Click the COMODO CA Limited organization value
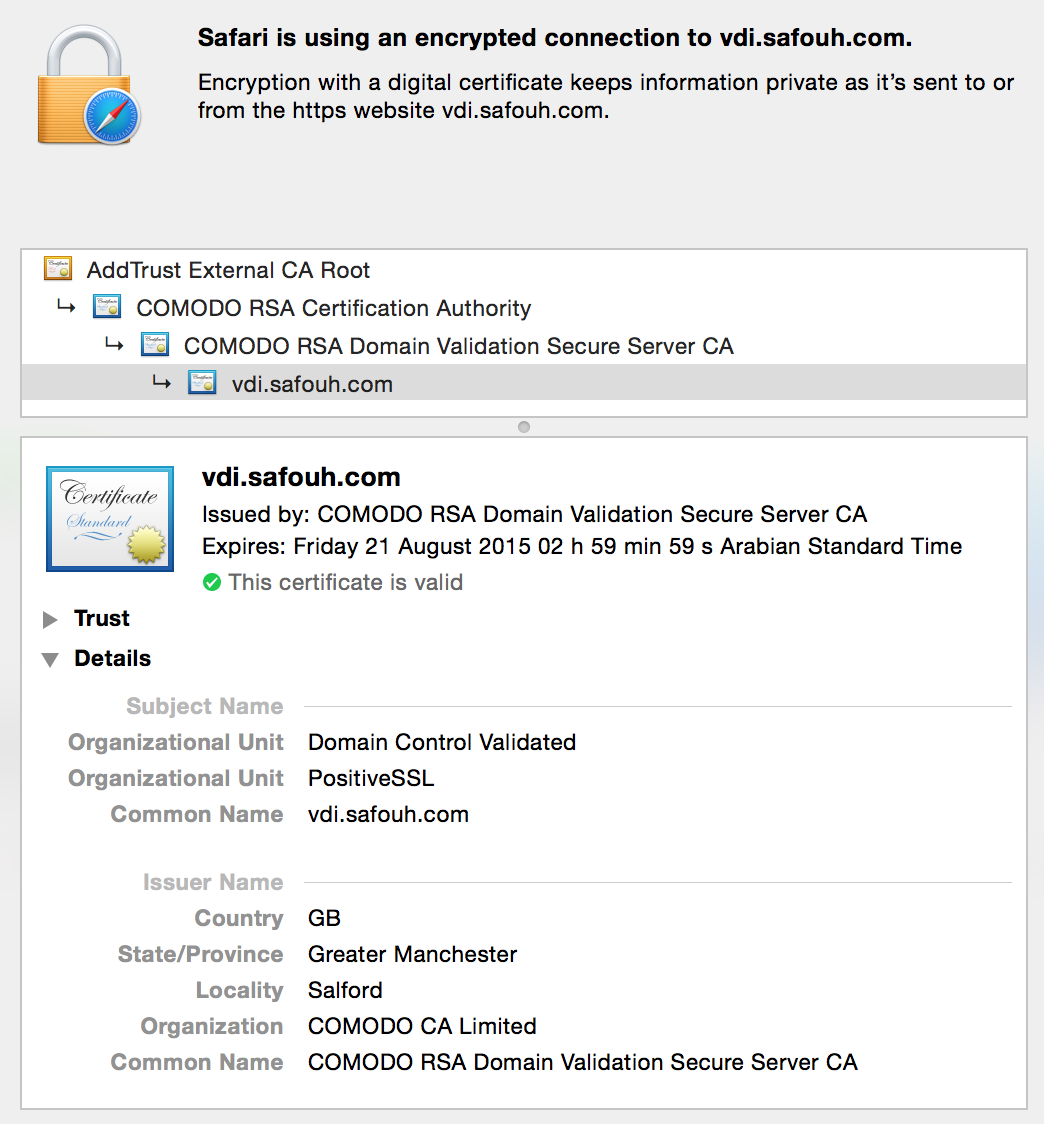The image size is (1044, 1124). click(422, 1027)
